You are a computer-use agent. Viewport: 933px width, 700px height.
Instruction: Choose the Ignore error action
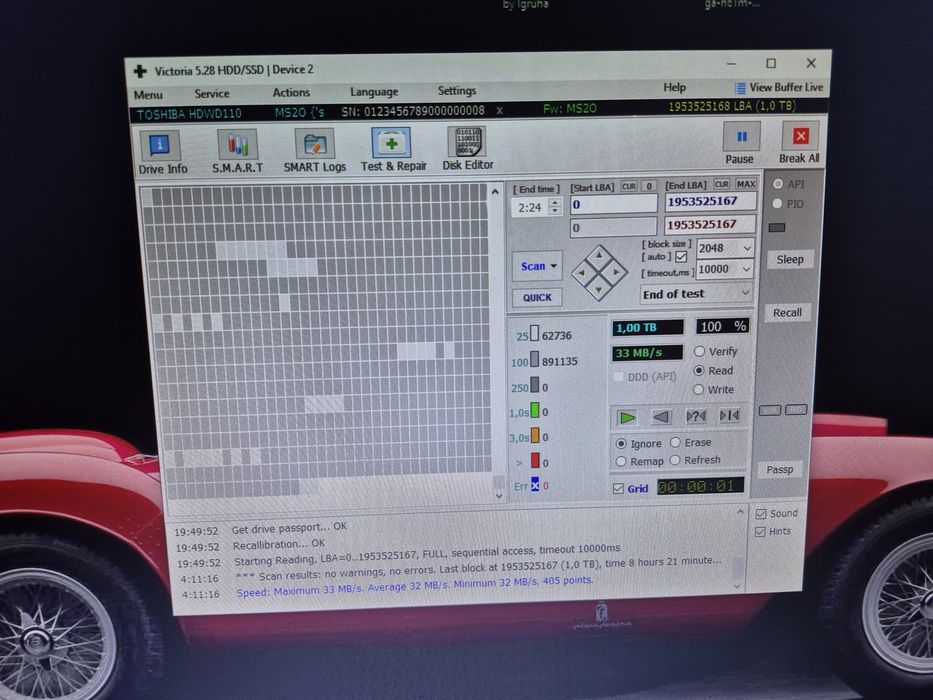pyautogui.click(x=621, y=443)
